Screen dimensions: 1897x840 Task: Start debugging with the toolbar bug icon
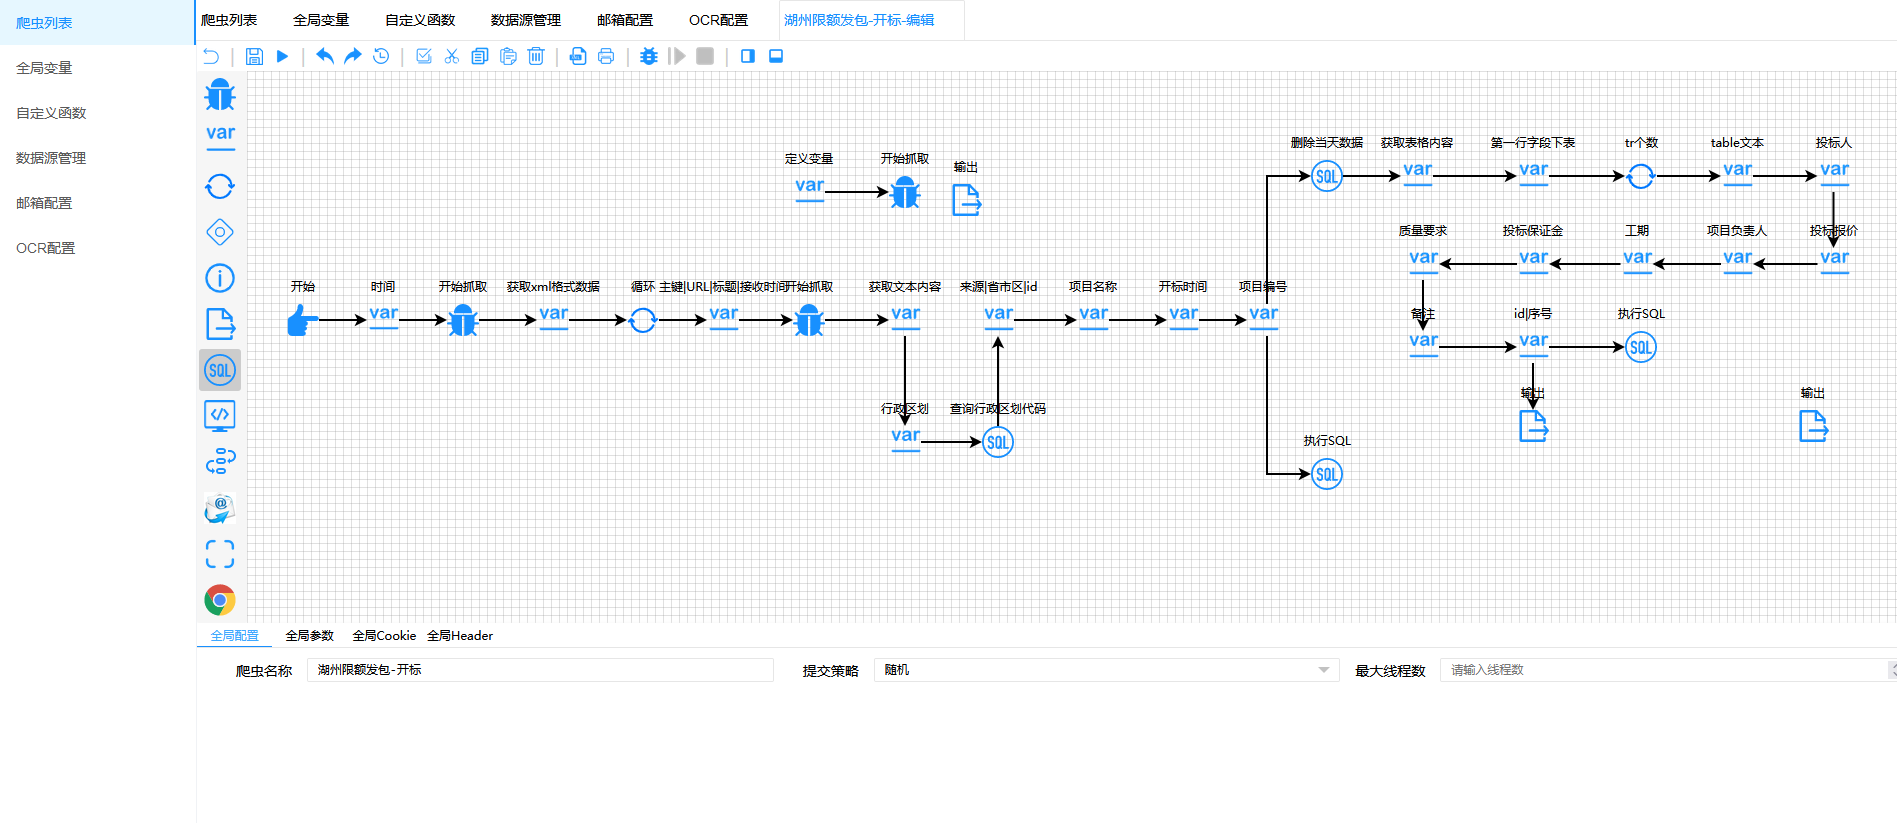point(649,56)
